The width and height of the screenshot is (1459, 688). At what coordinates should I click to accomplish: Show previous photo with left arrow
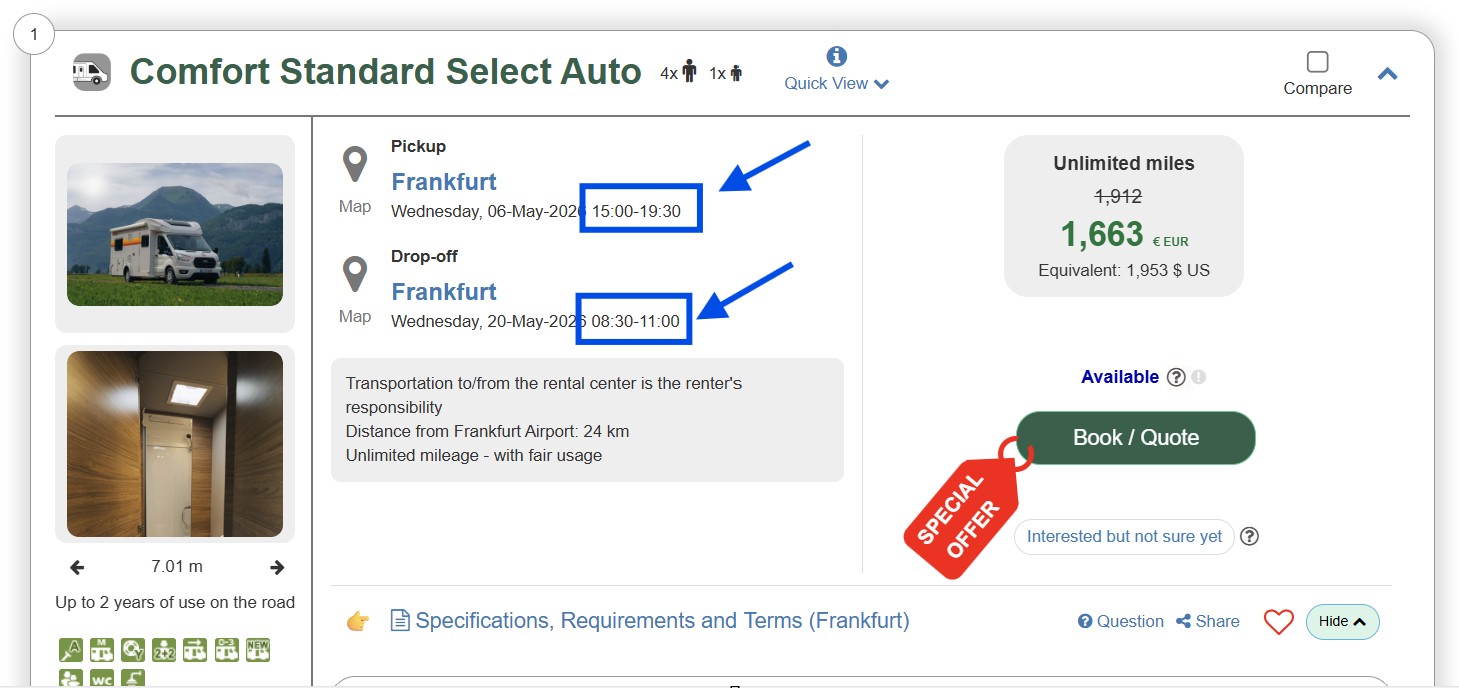[x=77, y=567]
